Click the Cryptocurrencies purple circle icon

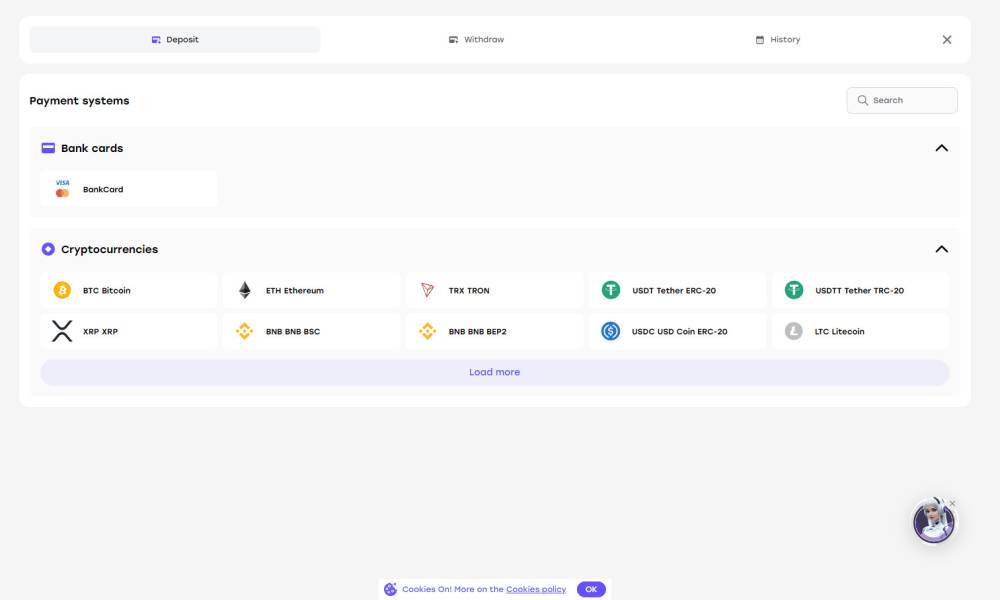click(48, 249)
